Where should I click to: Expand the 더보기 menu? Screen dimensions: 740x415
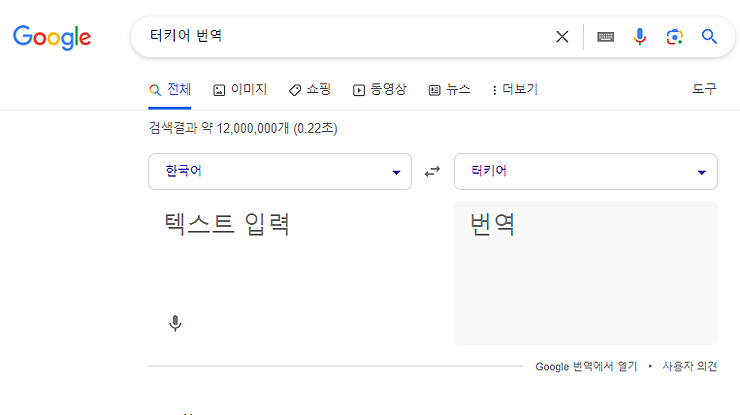coord(515,89)
